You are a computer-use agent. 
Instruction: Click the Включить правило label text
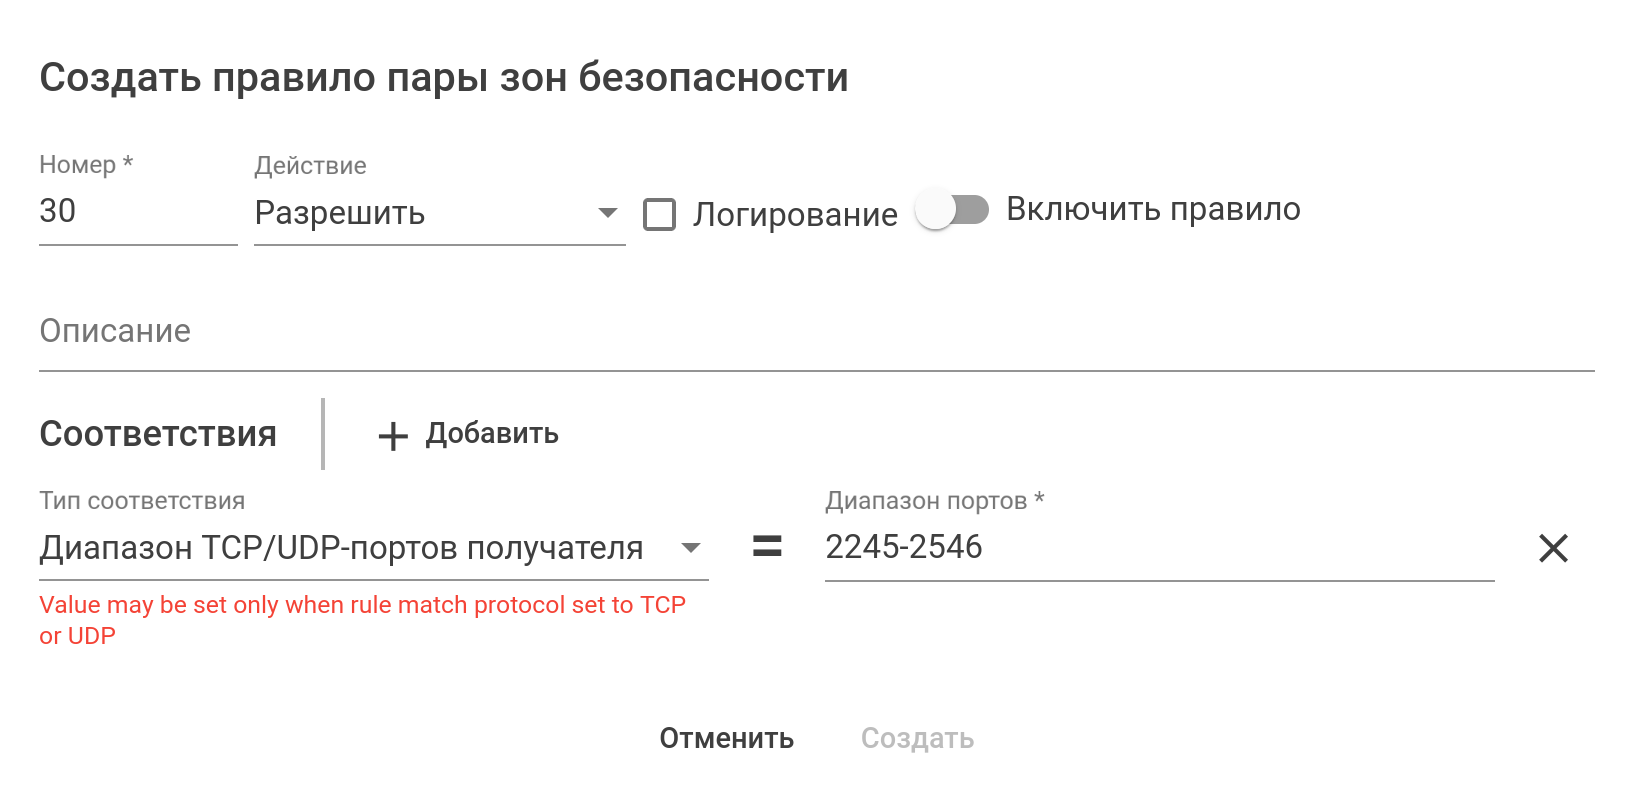click(1153, 209)
